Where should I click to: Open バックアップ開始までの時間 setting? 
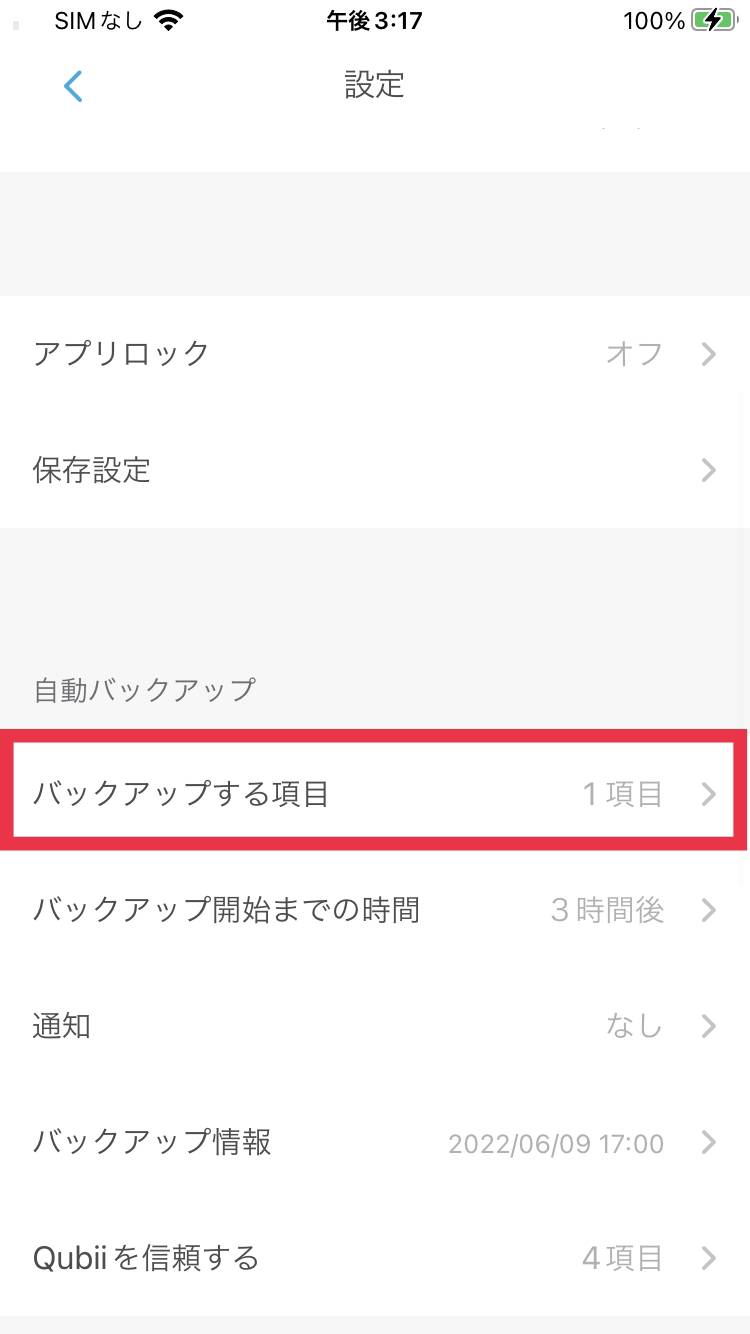click(x=375, y=910)
